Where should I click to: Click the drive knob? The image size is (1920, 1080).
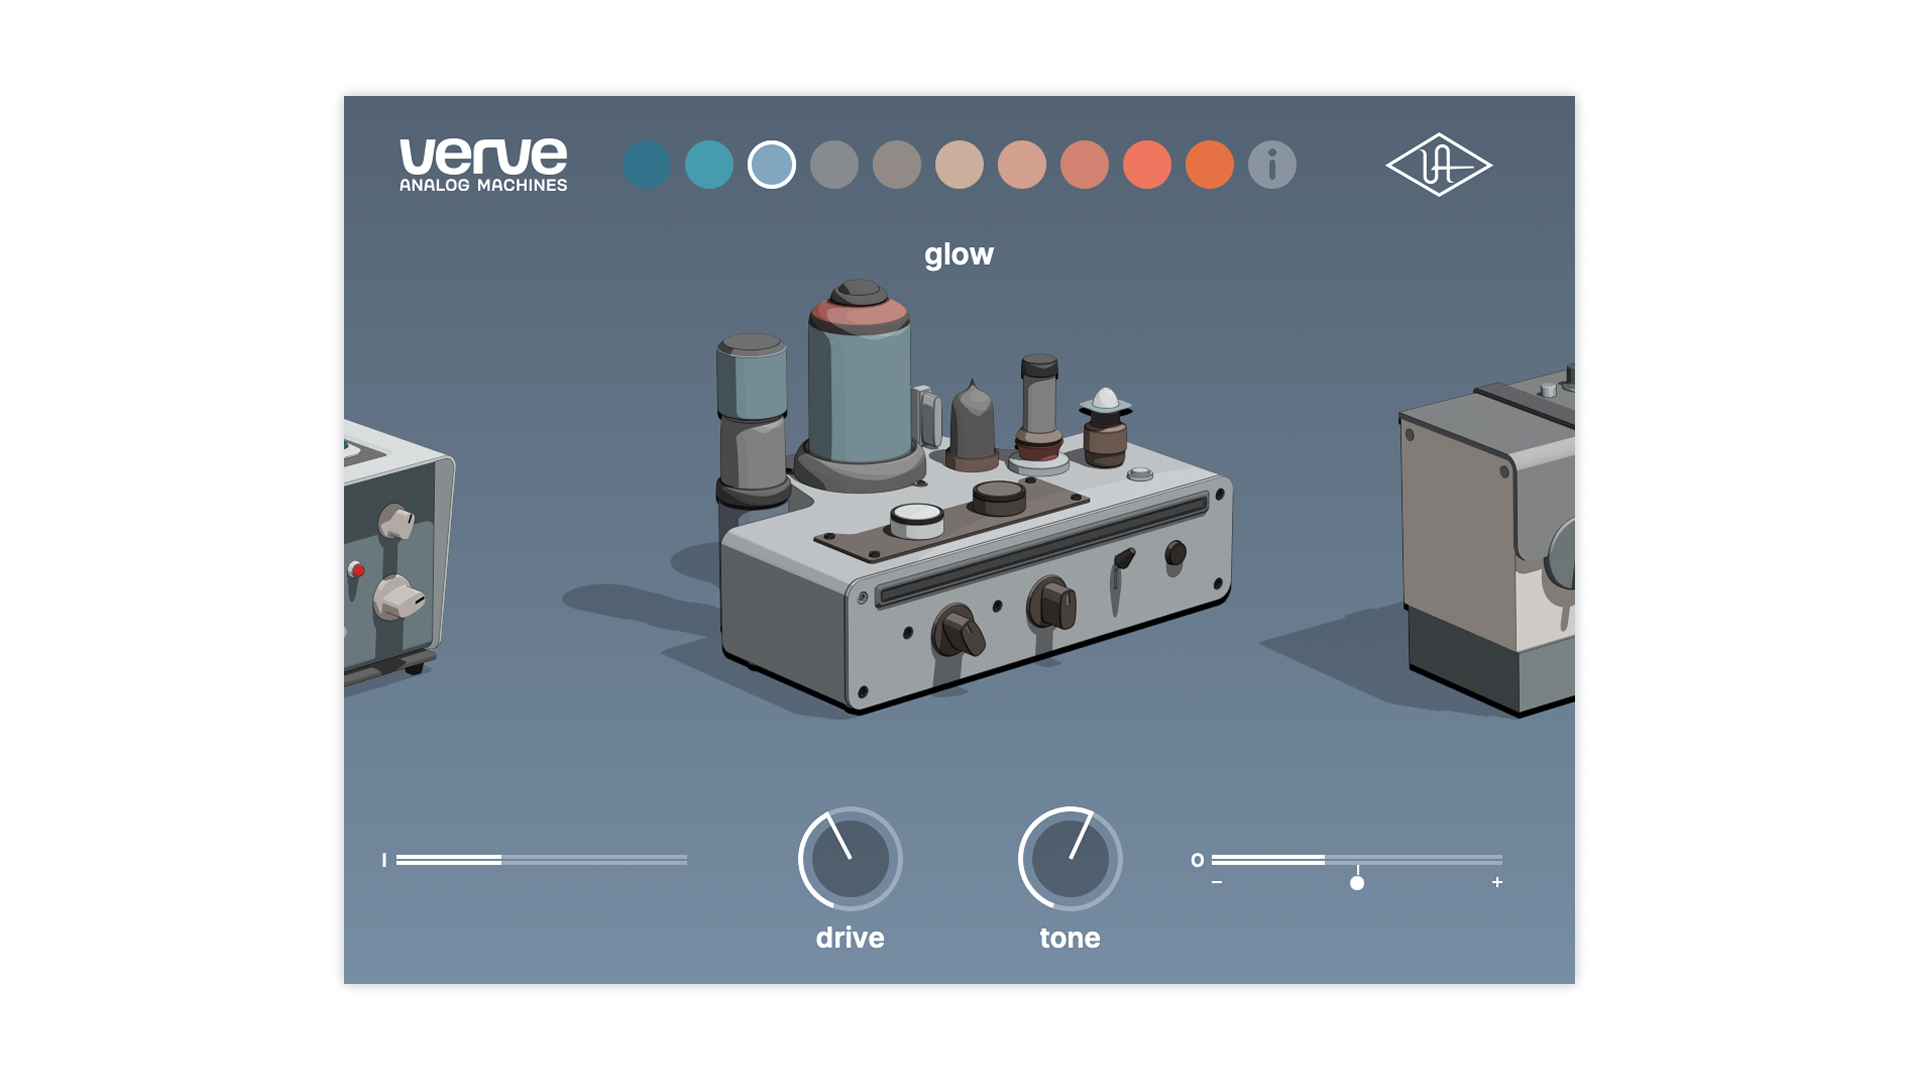850,859
